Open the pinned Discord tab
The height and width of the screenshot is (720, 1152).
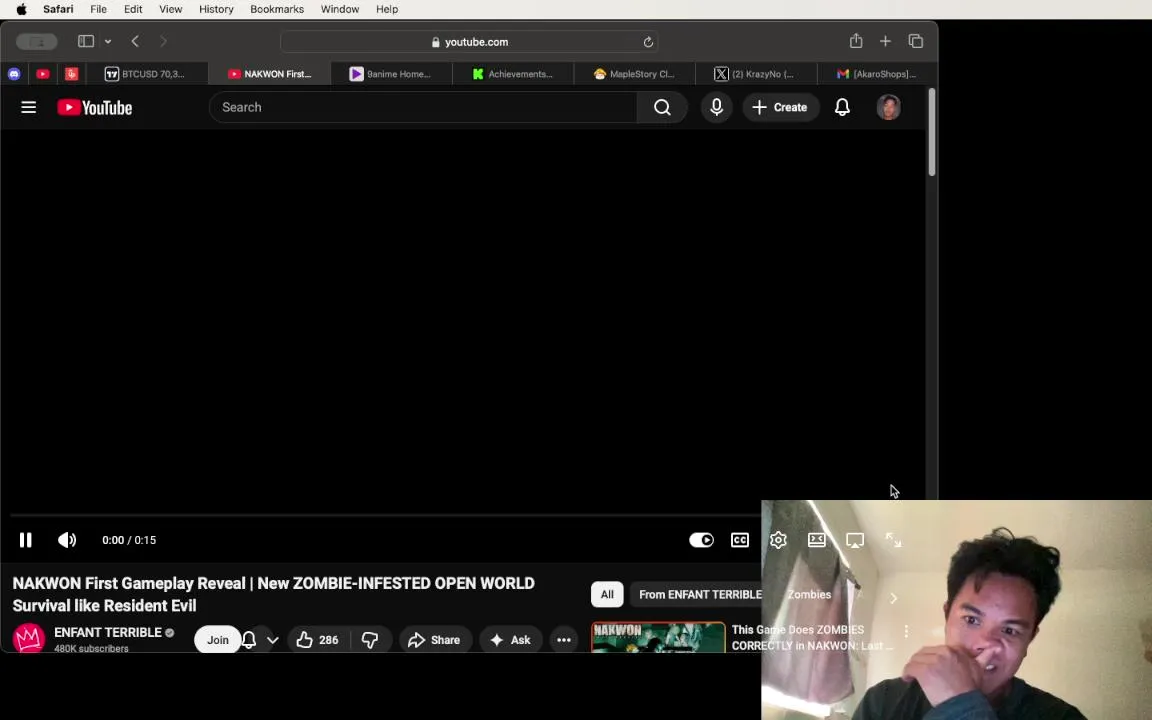(14, 73)
